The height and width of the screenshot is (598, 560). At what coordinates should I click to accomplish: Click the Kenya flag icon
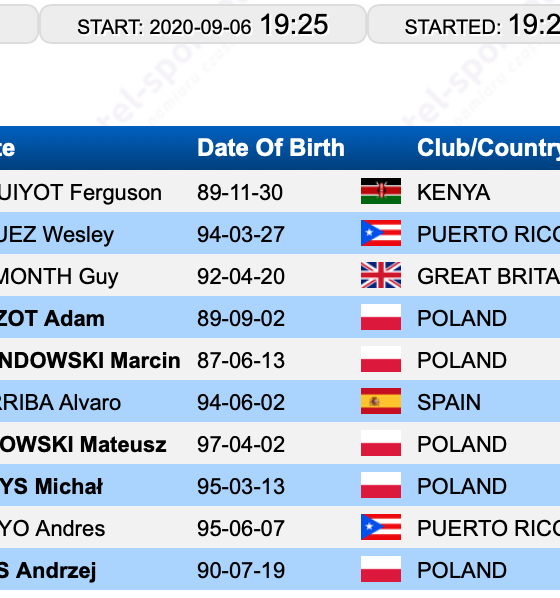pos(381,191)
